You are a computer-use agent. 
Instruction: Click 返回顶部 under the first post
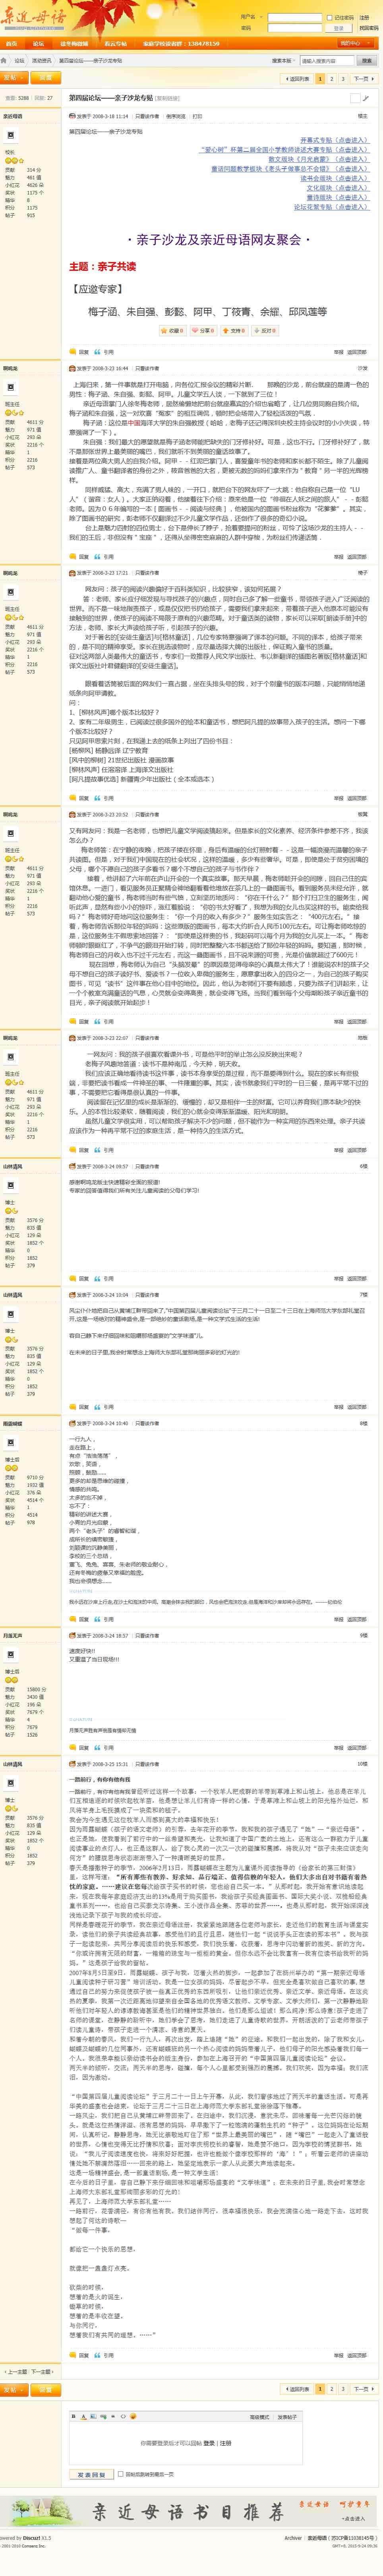pos(357,352)
